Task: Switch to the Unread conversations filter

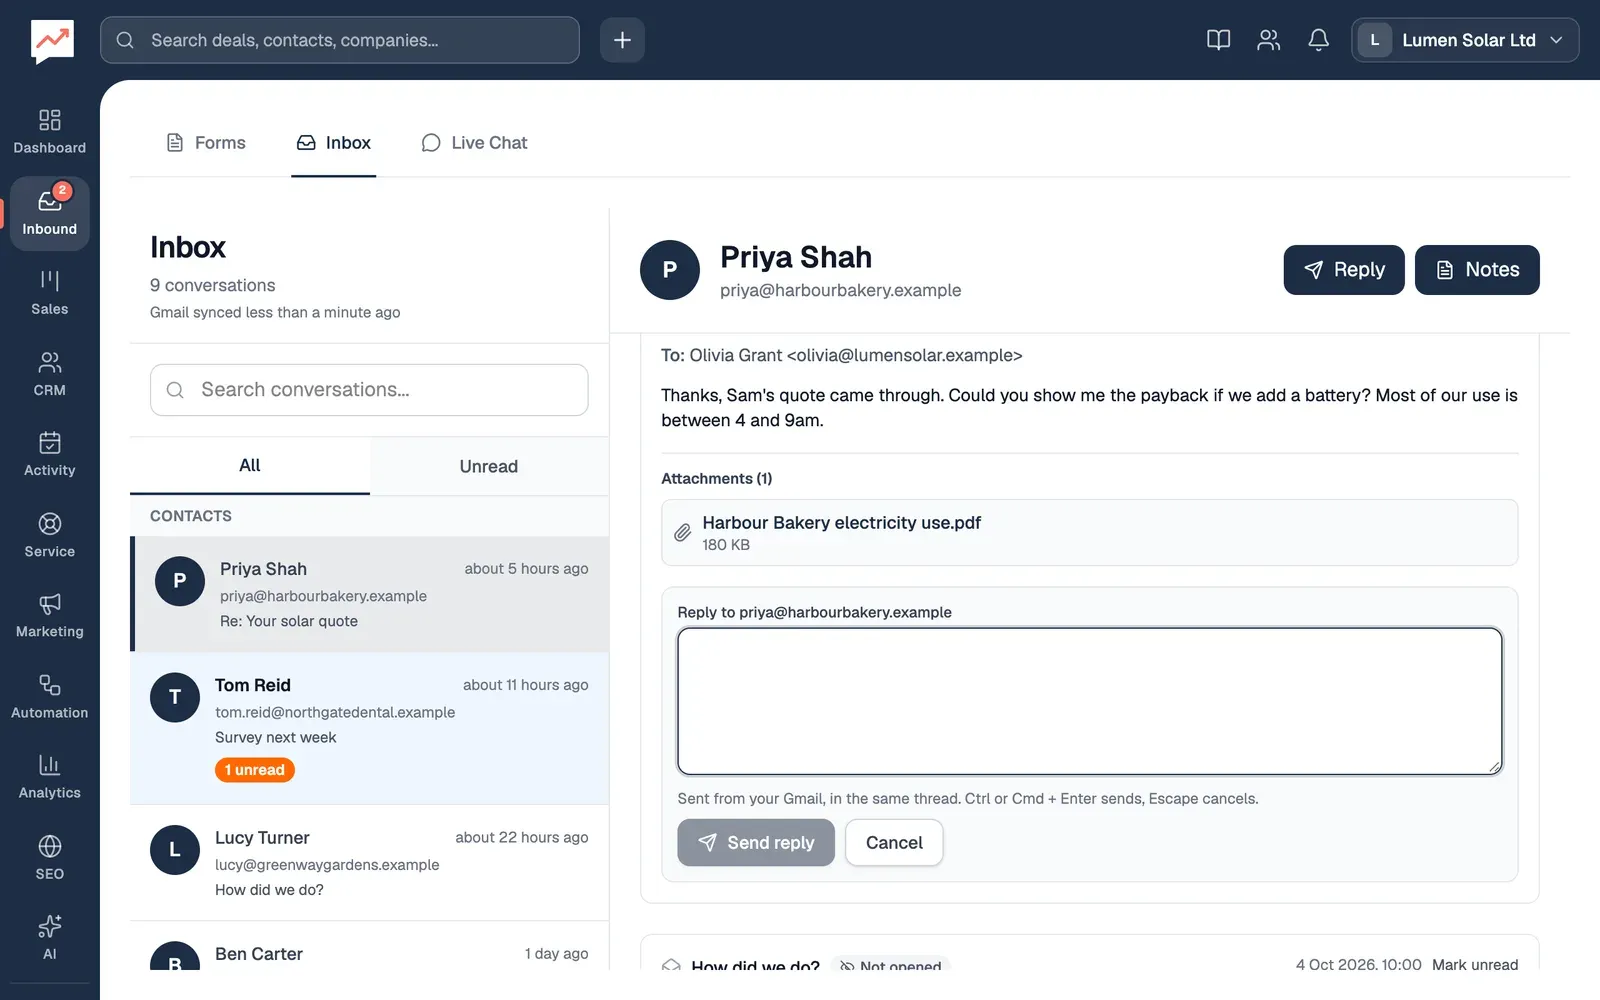Action: (489, 466)
